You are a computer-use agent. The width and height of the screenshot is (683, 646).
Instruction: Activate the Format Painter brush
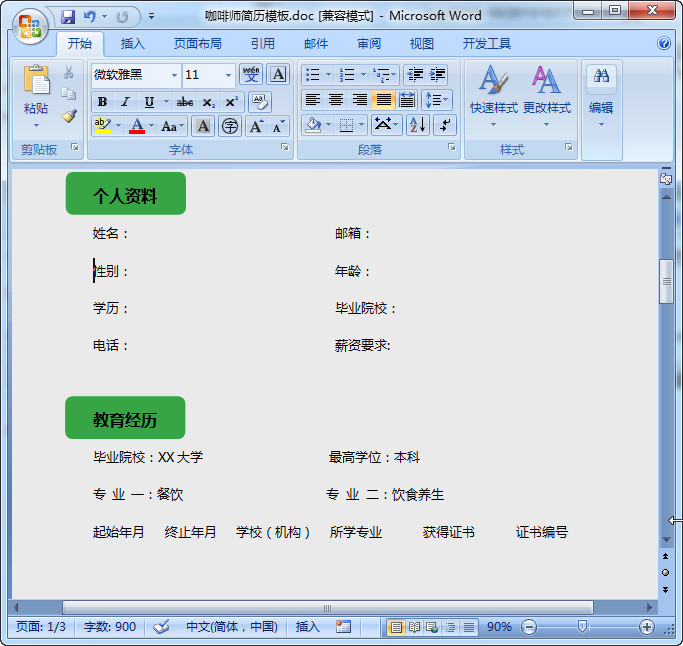click(x=69, y=116)
